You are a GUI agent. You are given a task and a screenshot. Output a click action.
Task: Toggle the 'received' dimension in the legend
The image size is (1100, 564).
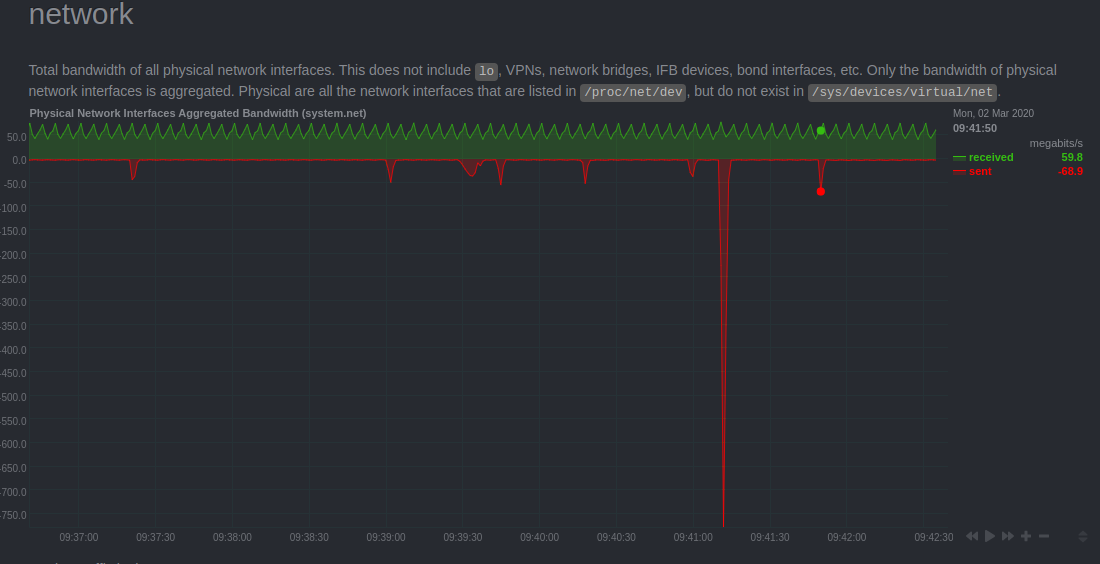(991, 157)
